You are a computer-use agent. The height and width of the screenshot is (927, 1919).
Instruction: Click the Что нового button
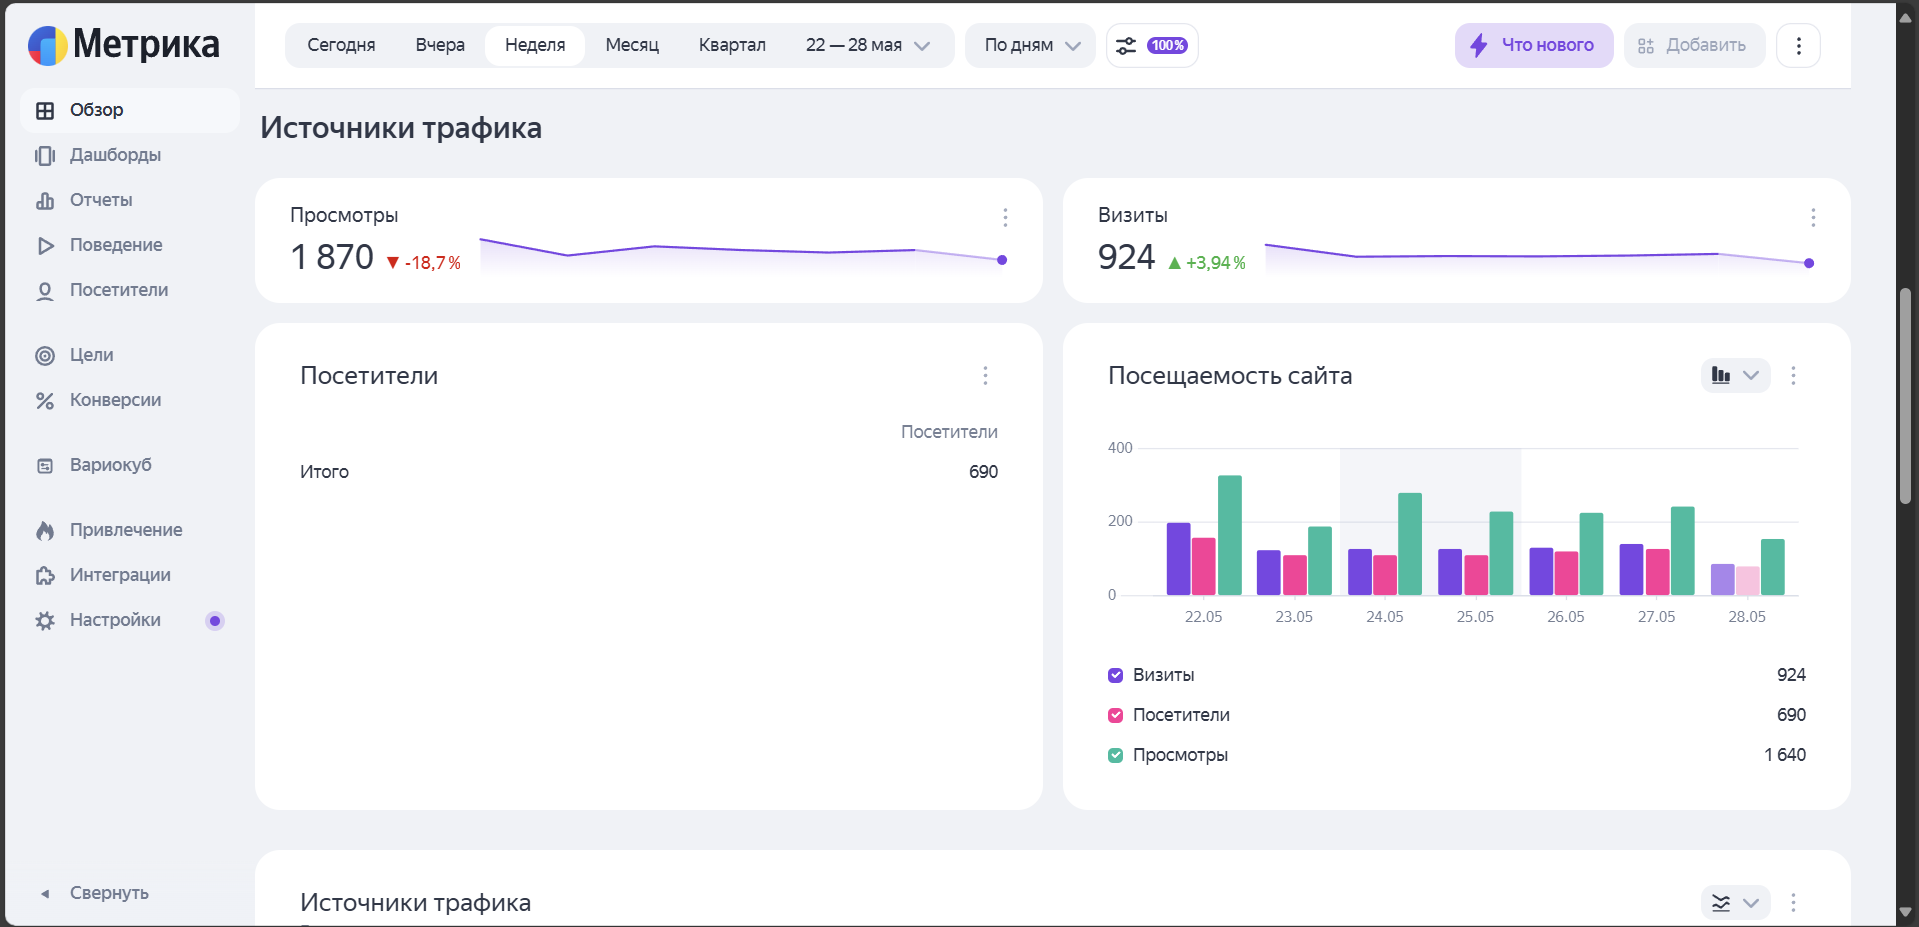pyautogui.click(x=1533, y=45)
